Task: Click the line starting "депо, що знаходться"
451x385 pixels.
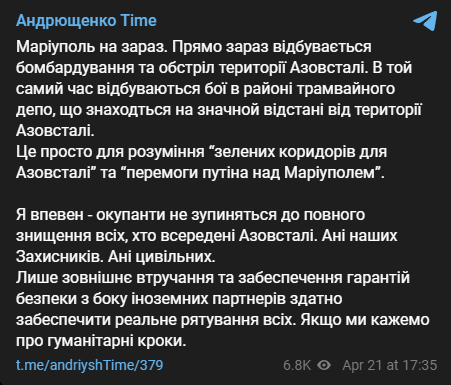Action: coord(219,110)
